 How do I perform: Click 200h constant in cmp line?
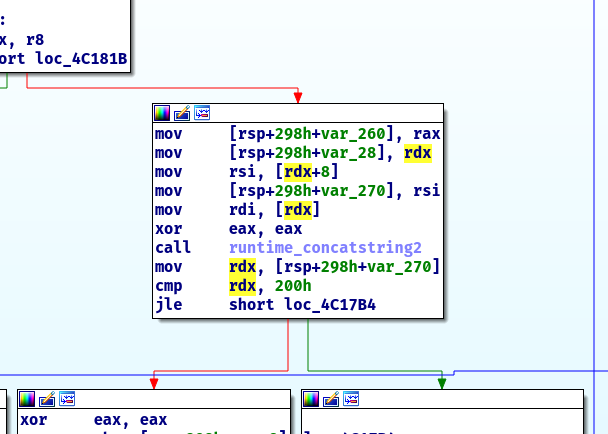pos(293,286)
